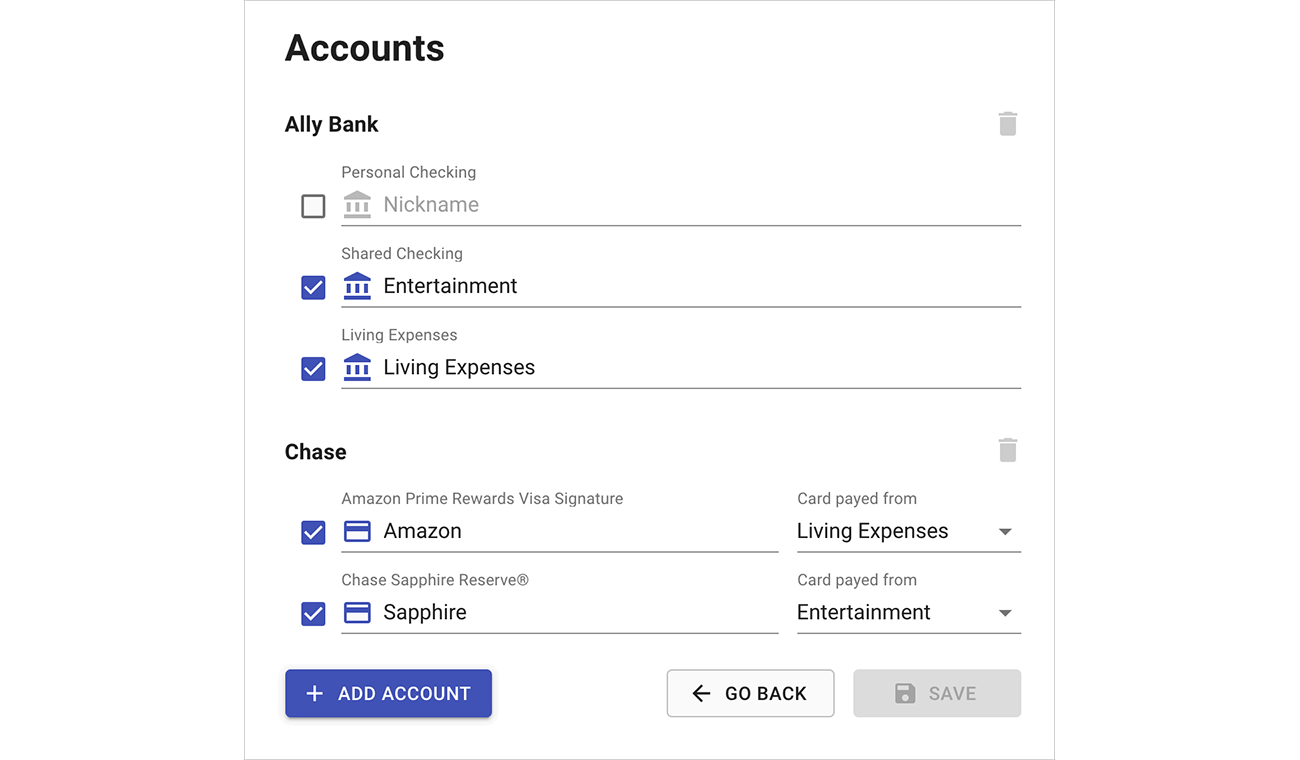Toggle the Amazon Prime Rewards Visa checkbox

pos(313,532)
